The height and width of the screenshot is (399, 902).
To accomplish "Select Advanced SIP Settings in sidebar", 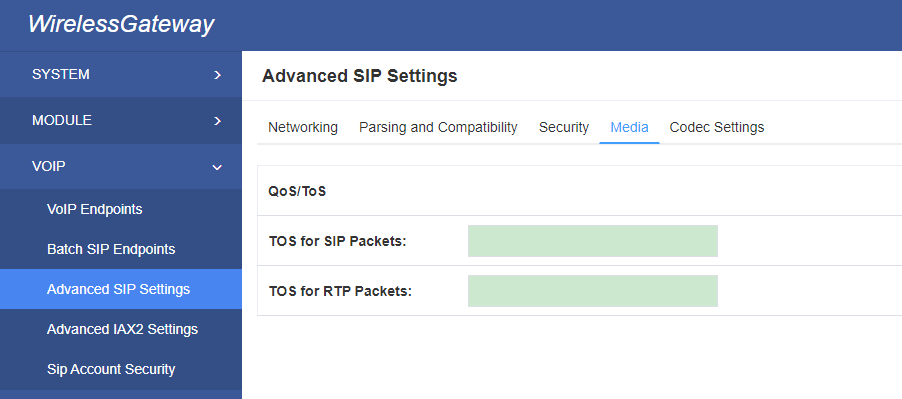I will [121, 289].
